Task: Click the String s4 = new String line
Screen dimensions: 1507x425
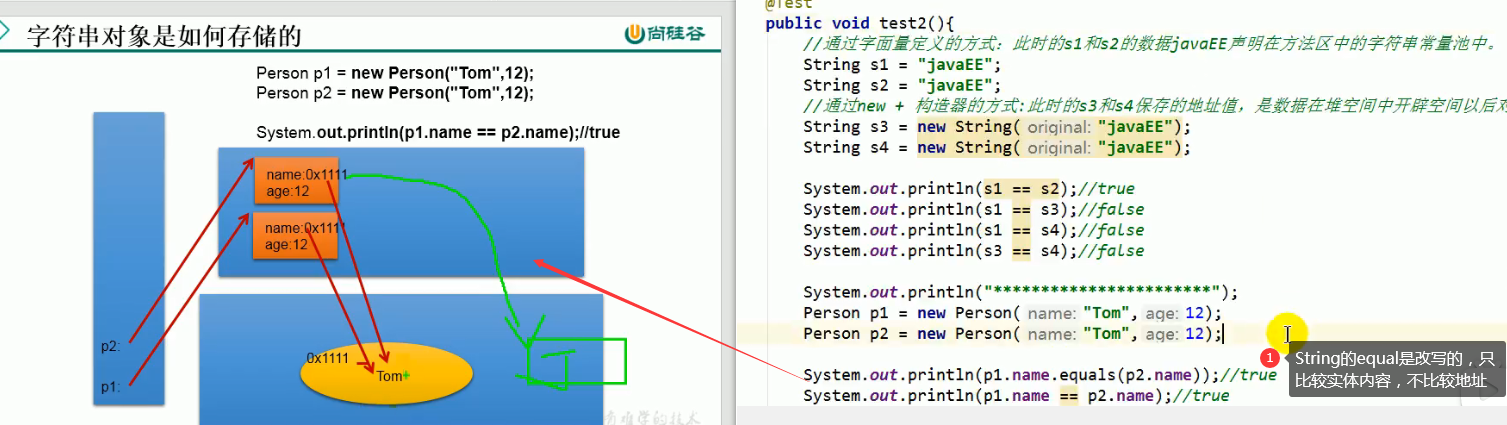Action: point(997,147)
